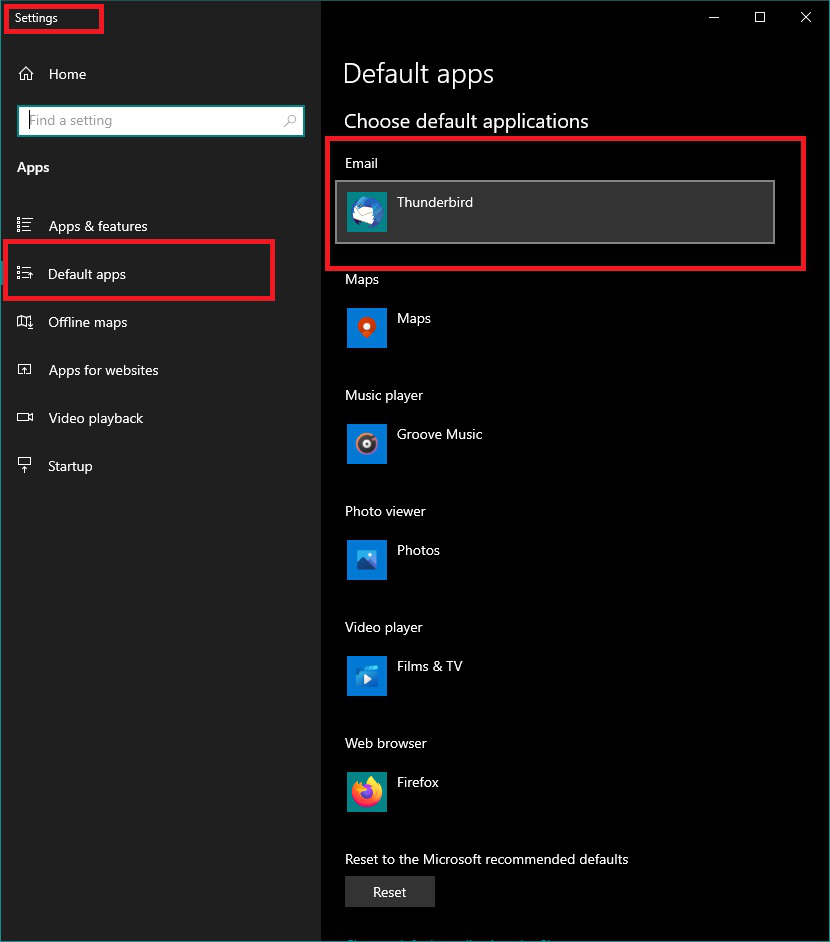
Task: Open Apps for websites section
Action: click(103, 370)
